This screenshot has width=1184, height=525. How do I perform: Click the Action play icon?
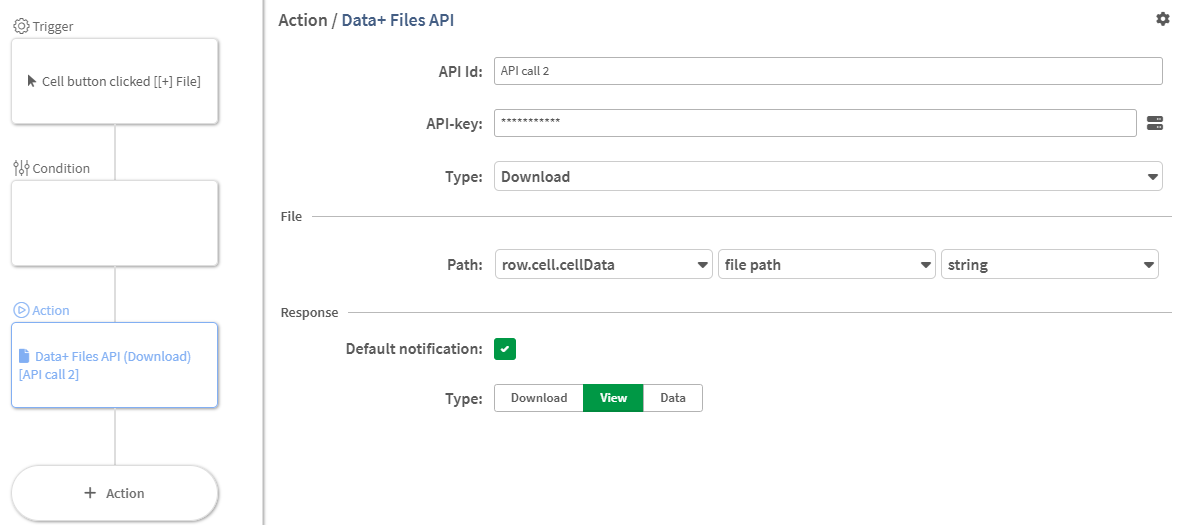[20, 310]
